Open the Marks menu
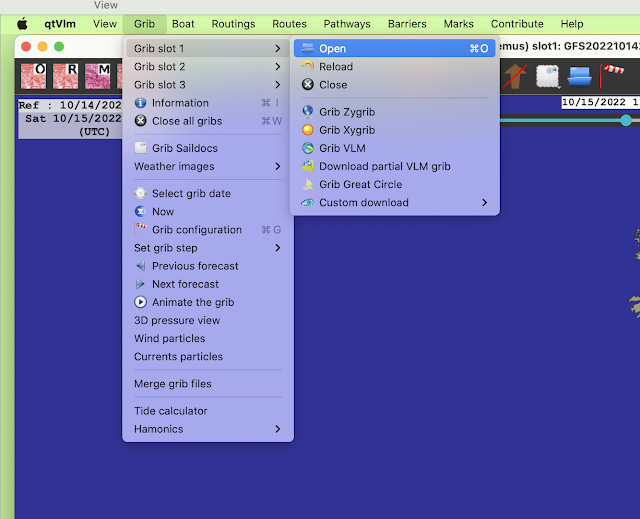Viewport: 640px width, 519px height. [458, 24]
